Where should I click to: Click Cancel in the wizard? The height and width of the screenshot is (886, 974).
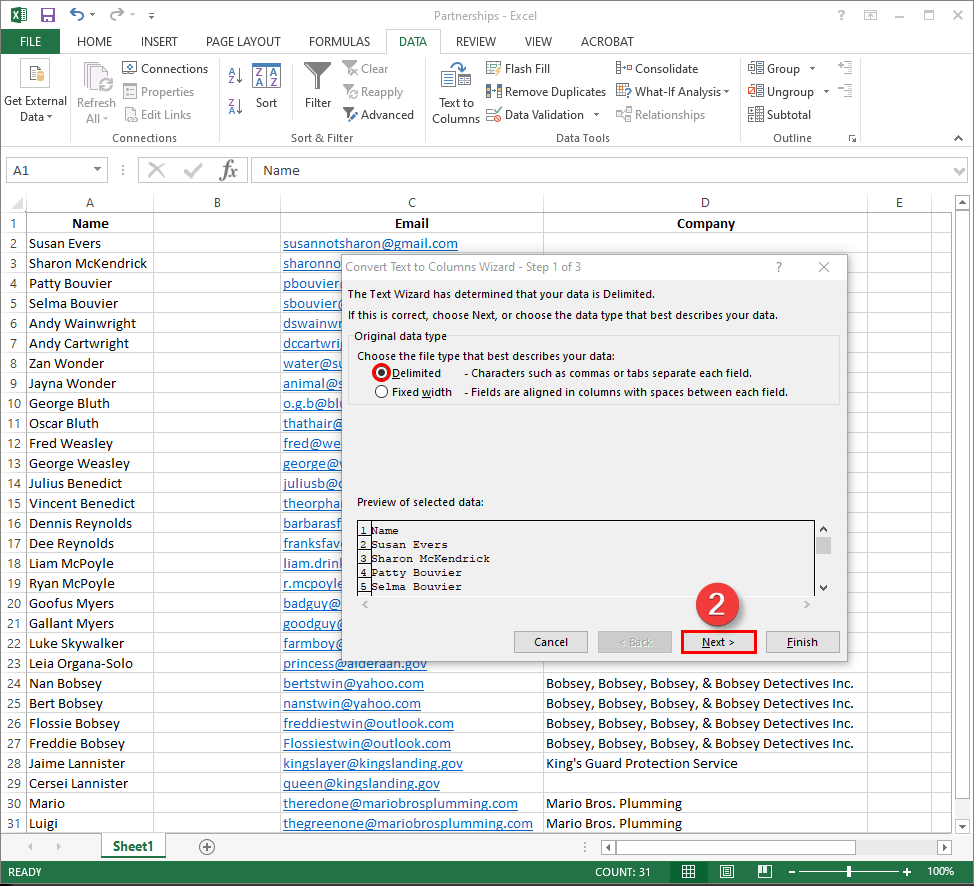tap(551, 642)
